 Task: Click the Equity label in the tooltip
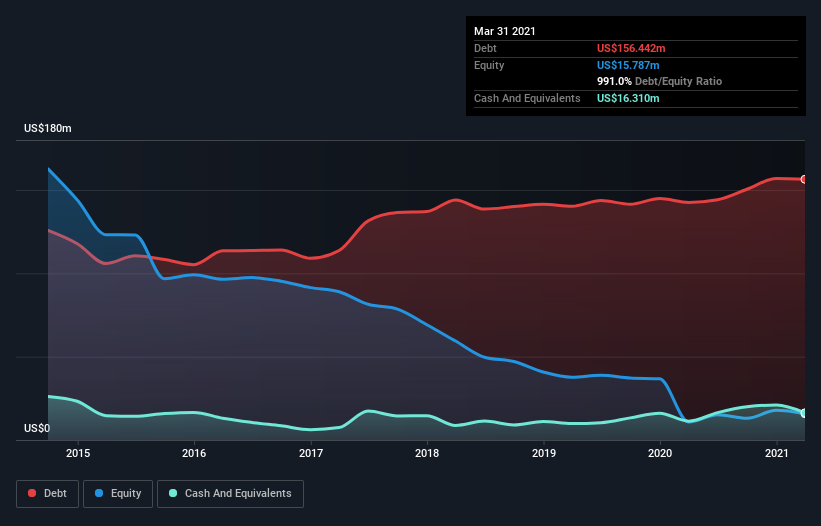[x=489, y=65]
